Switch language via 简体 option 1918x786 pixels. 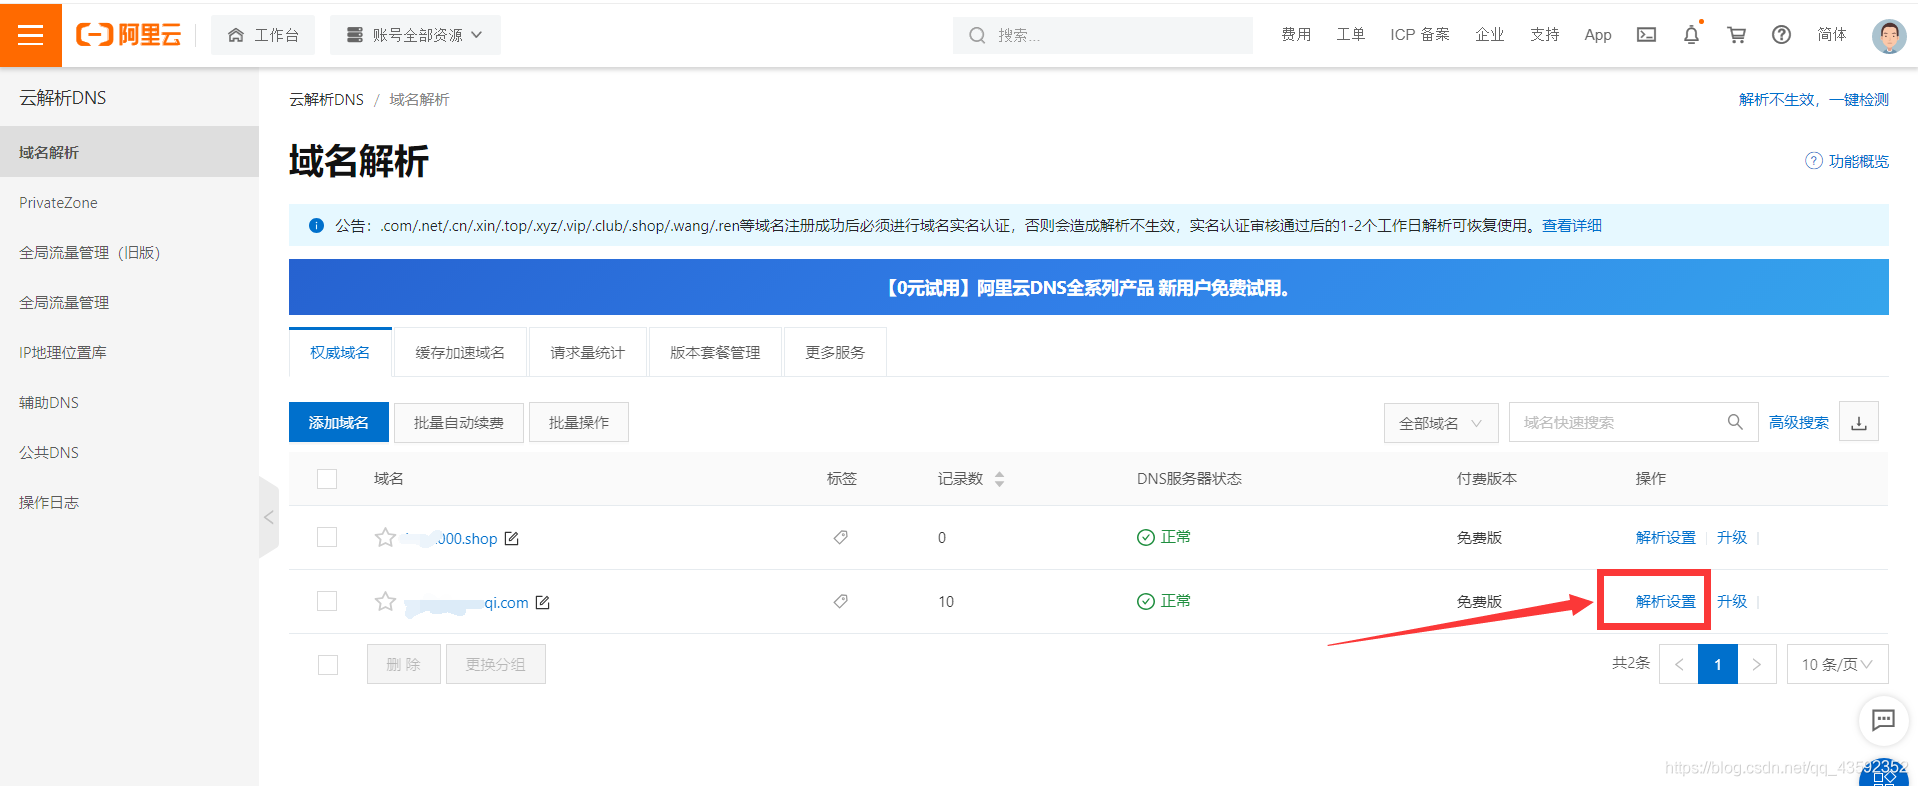[x=1832, y=35]
